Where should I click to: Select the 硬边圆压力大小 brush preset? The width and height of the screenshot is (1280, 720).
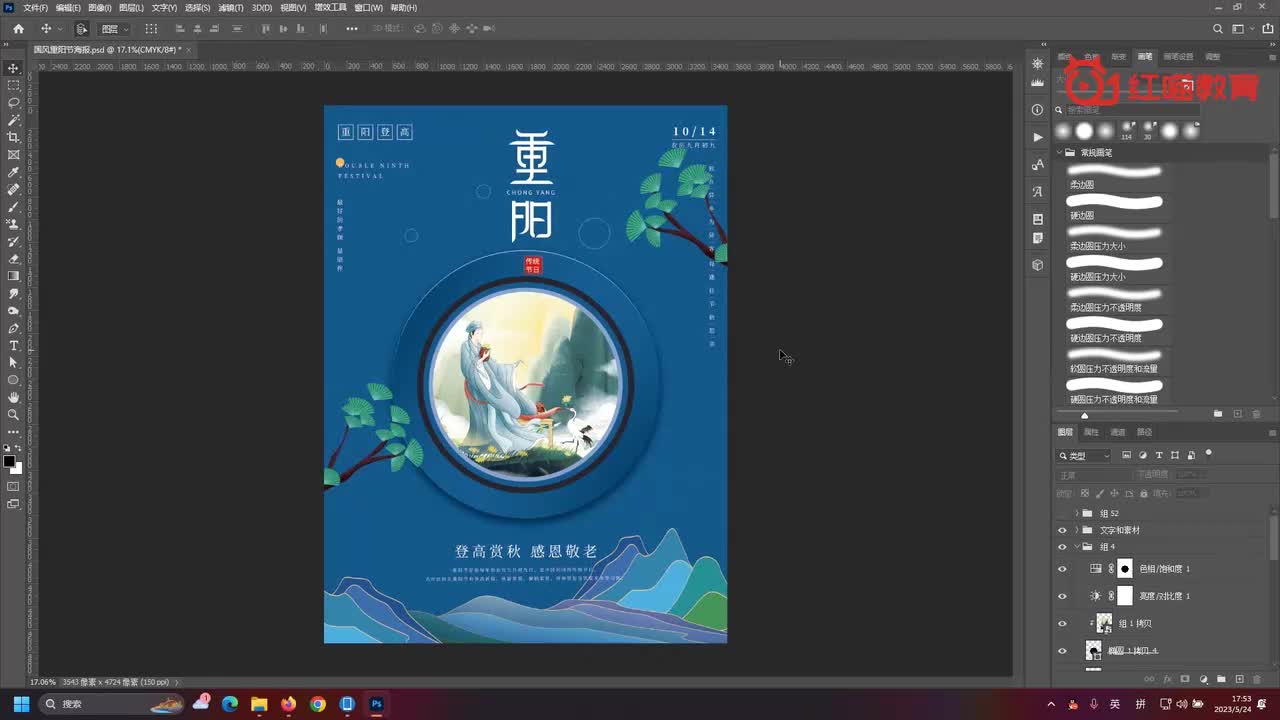(x=1115, y=268)
